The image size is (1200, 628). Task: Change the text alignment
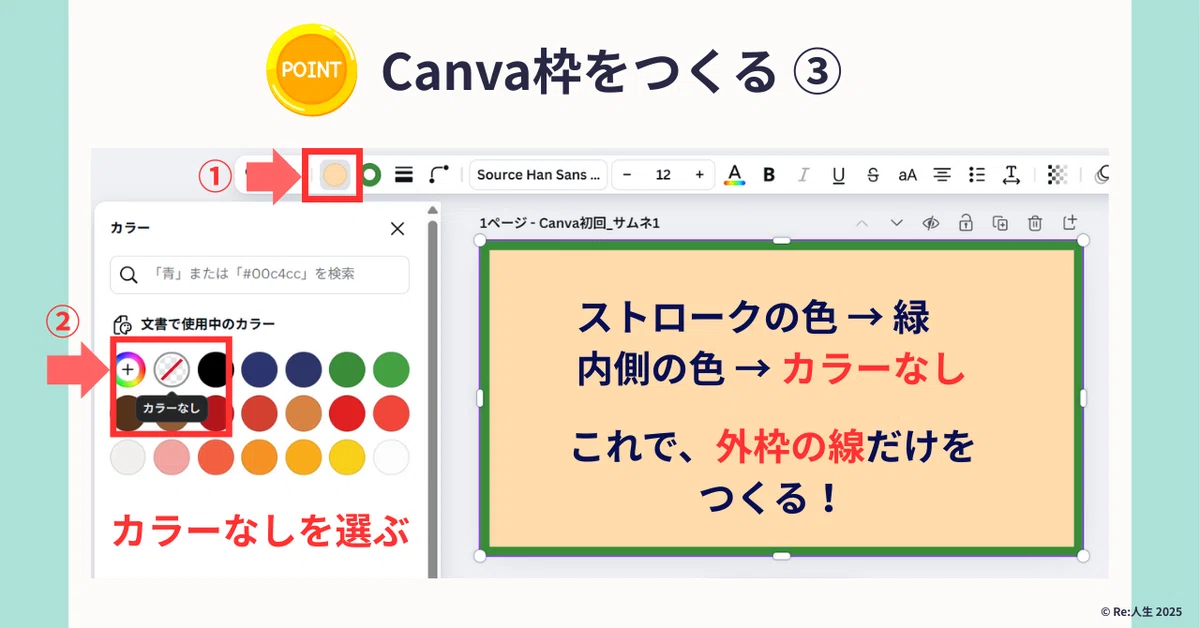click(942, 175)
